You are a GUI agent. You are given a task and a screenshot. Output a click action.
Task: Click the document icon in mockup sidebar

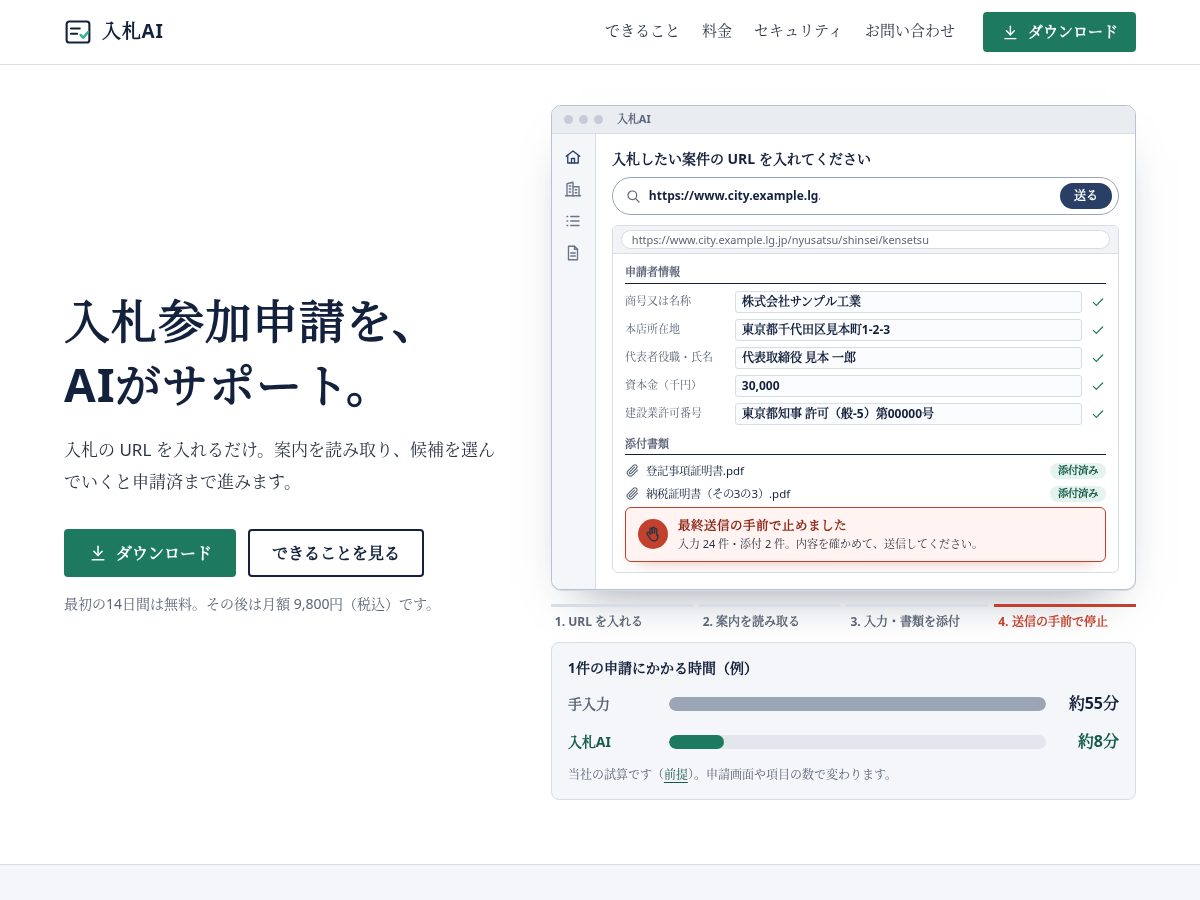click(x=573, y=253)
